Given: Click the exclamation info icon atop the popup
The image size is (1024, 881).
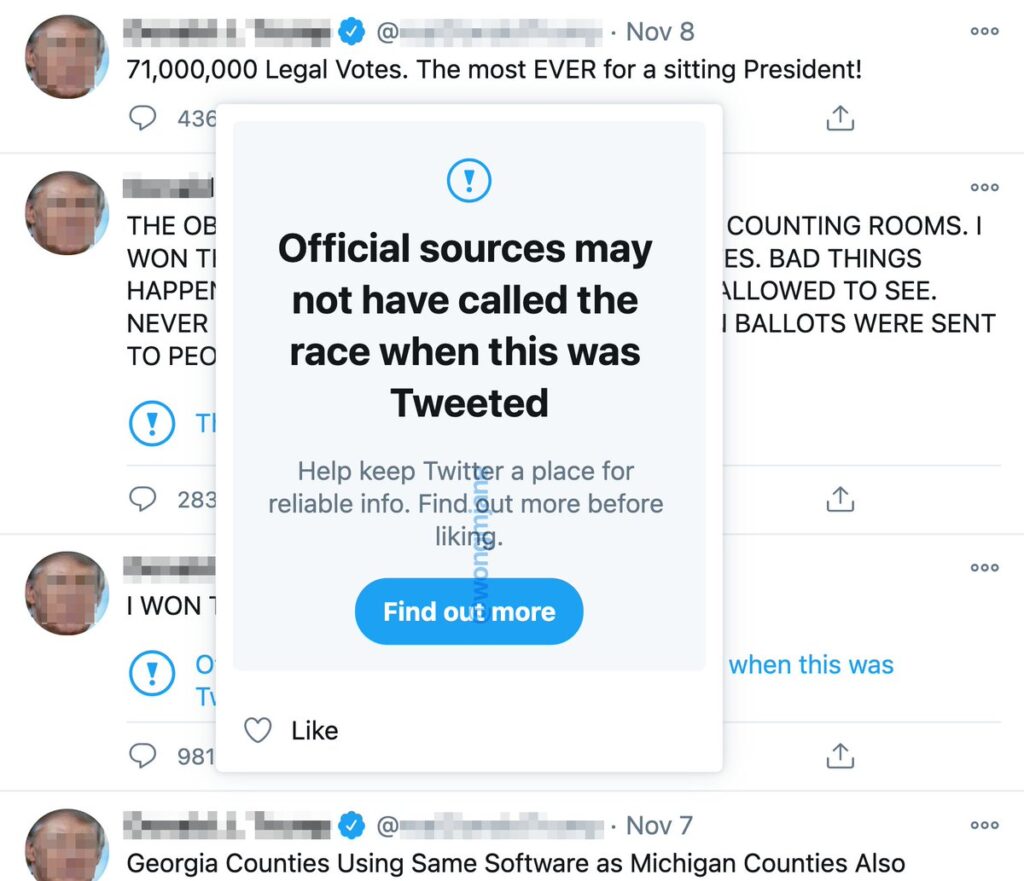Looking at the screenshot, I should click(468, 181).
